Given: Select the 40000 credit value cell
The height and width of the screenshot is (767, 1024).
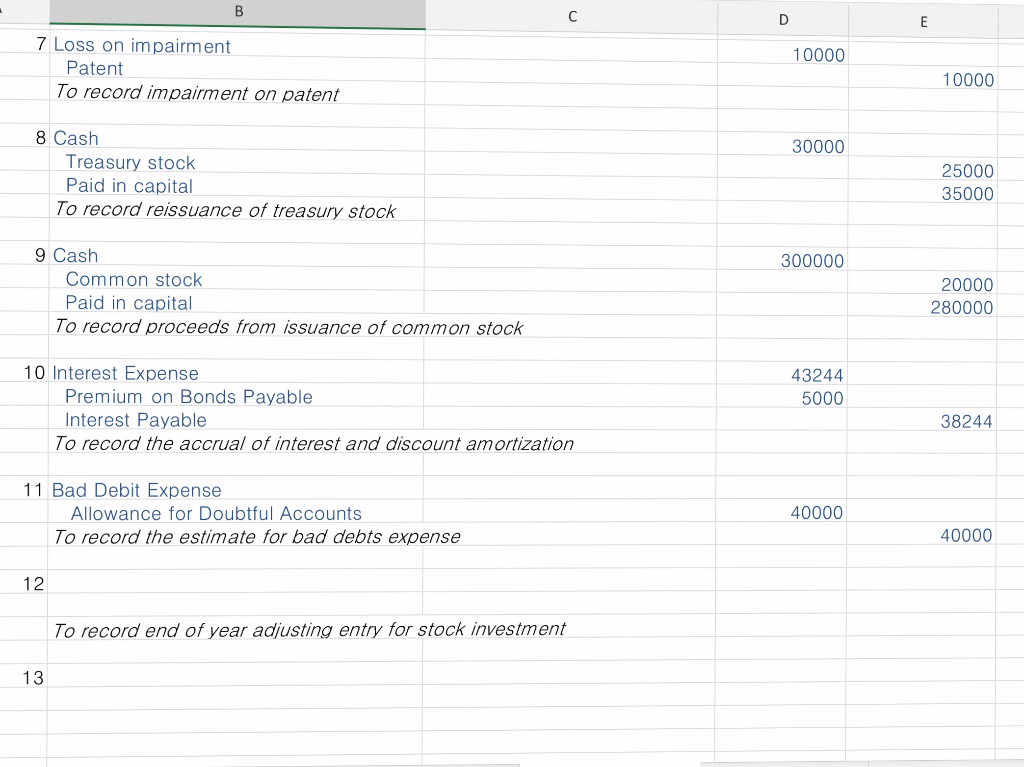Looking at the screenshot, I should click(x=966, y=536).
